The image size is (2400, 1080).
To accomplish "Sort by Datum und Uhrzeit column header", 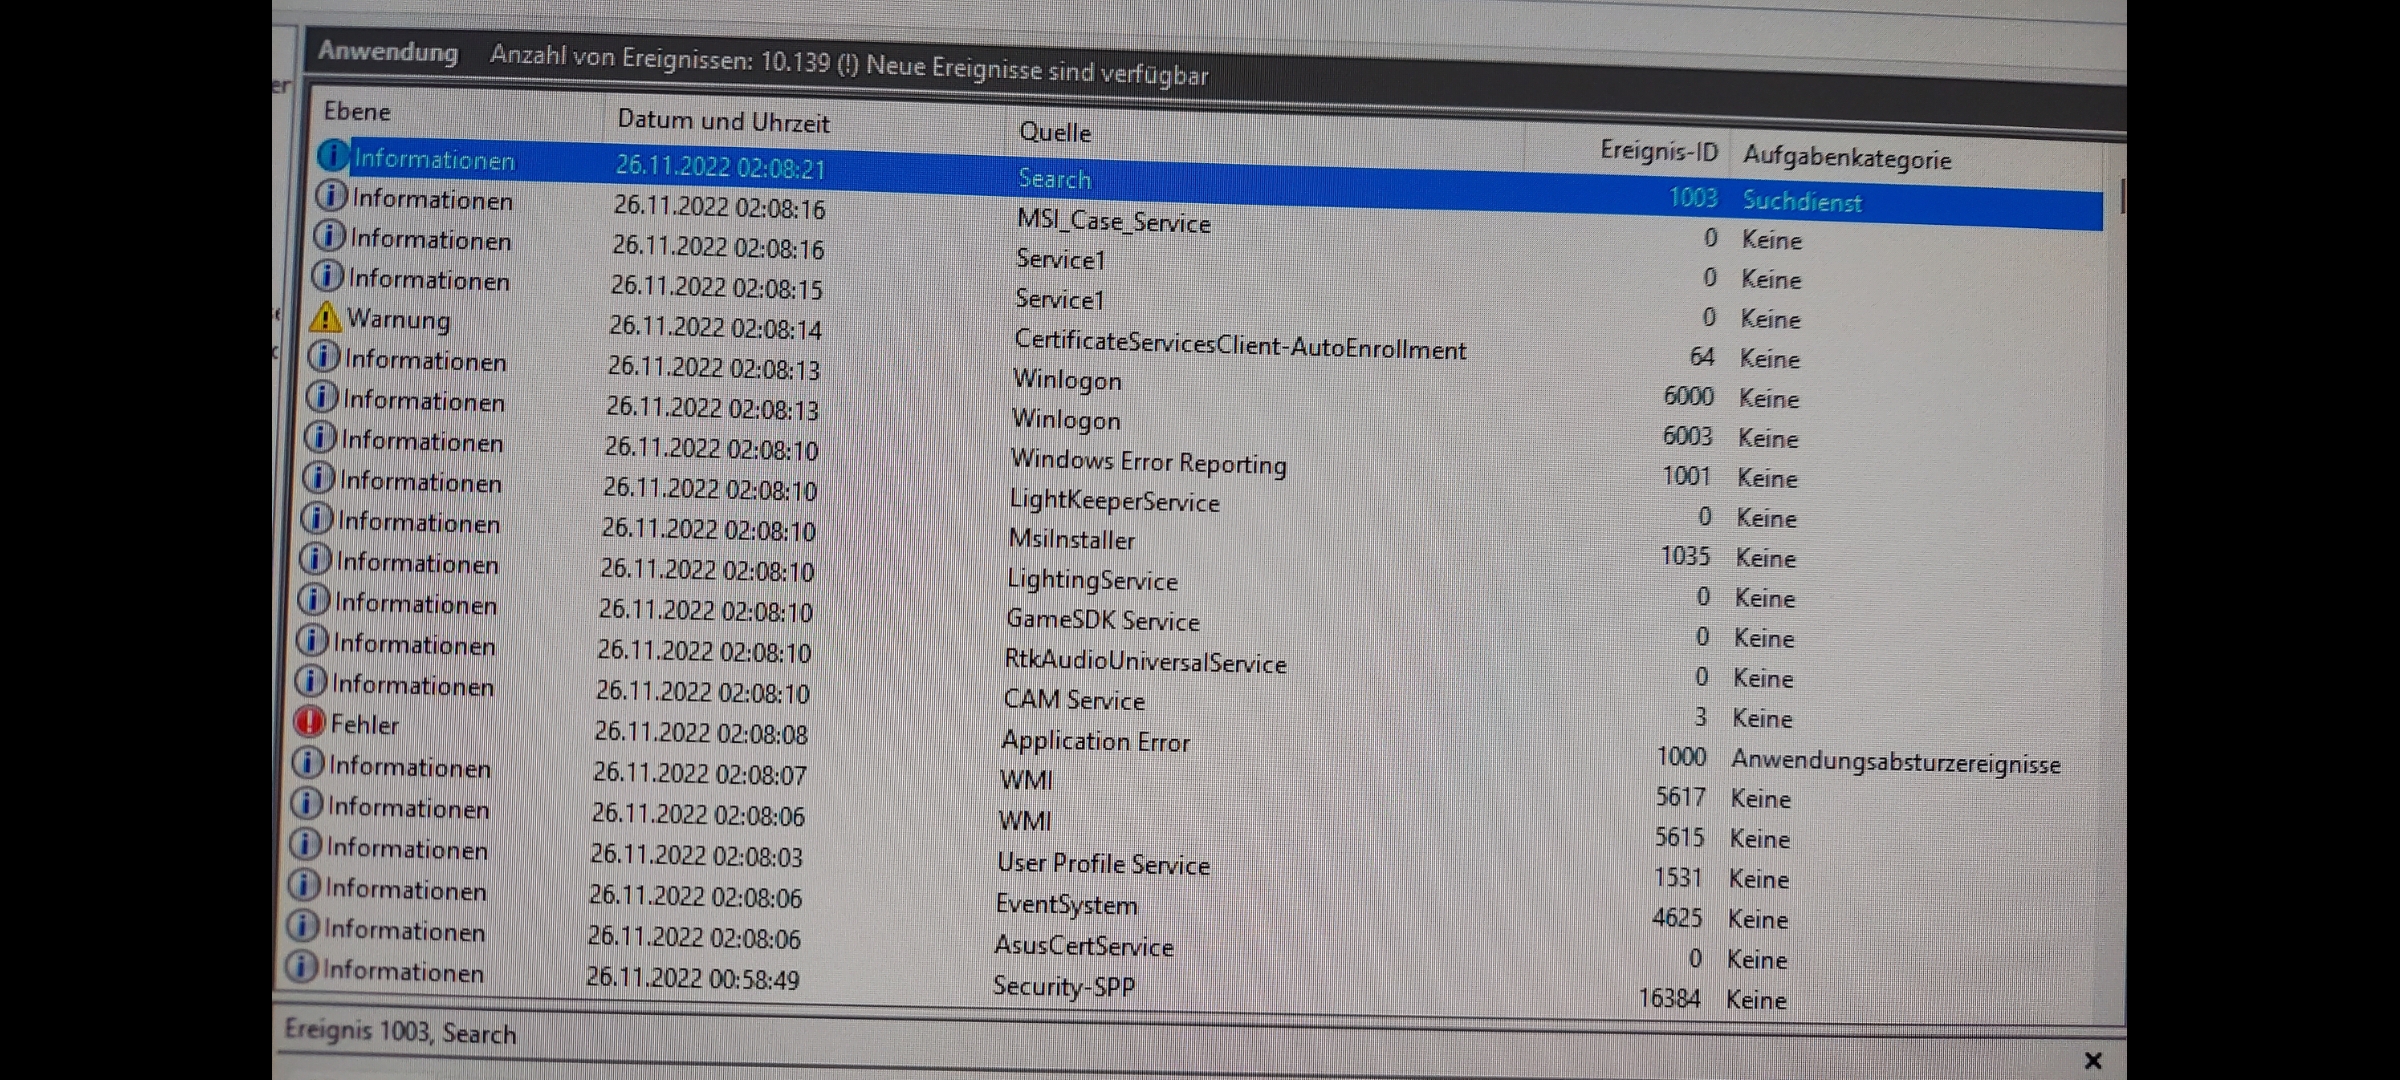I will point(723,122).
